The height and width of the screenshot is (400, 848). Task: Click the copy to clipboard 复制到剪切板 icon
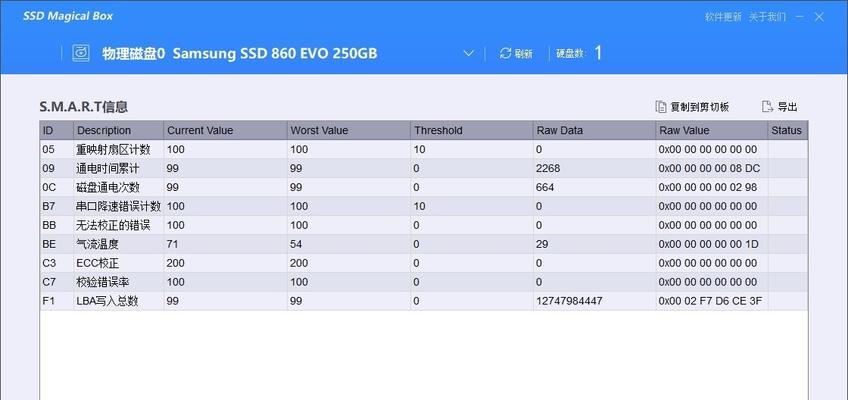point(660,106)
